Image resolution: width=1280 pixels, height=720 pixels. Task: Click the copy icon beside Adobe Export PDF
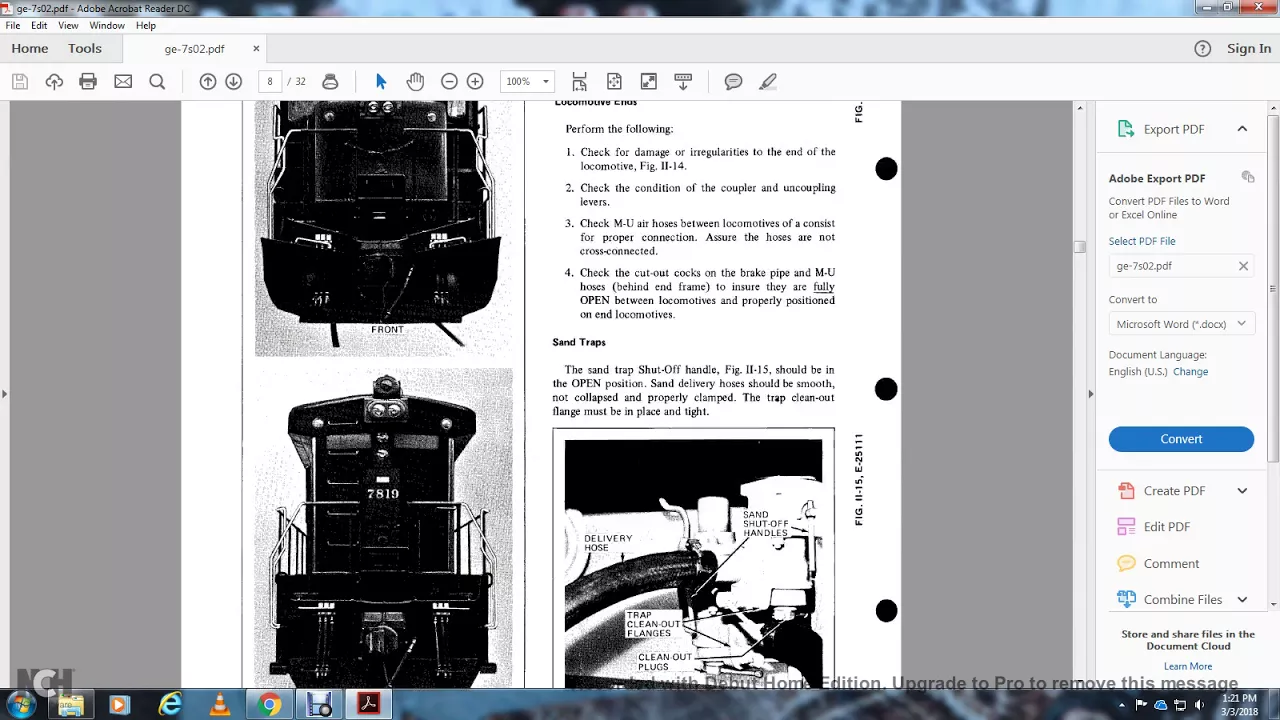tap(1248, 177)
